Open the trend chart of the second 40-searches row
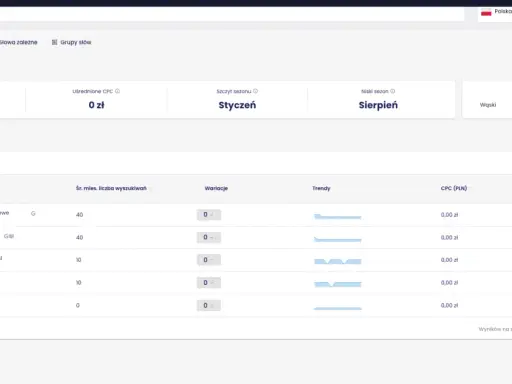The image size is (512, 384). 338,239
